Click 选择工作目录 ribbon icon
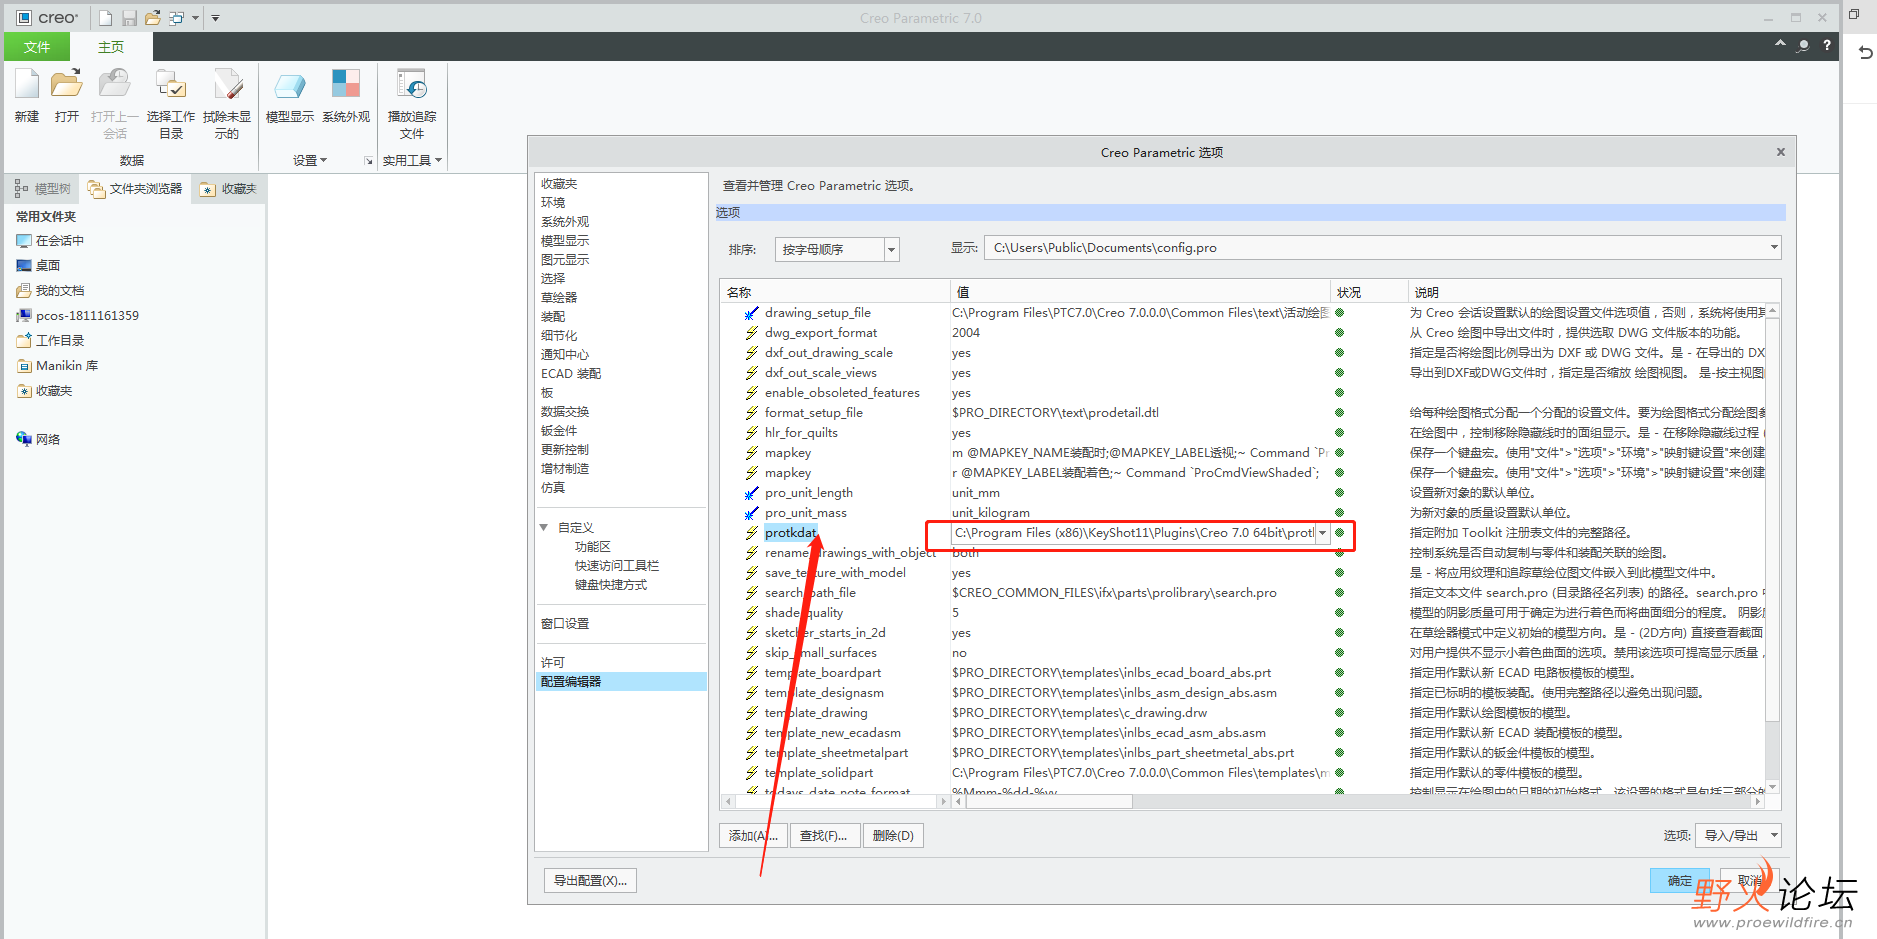The height and width of the screenshot is (939, 1877). pos(171,104)
